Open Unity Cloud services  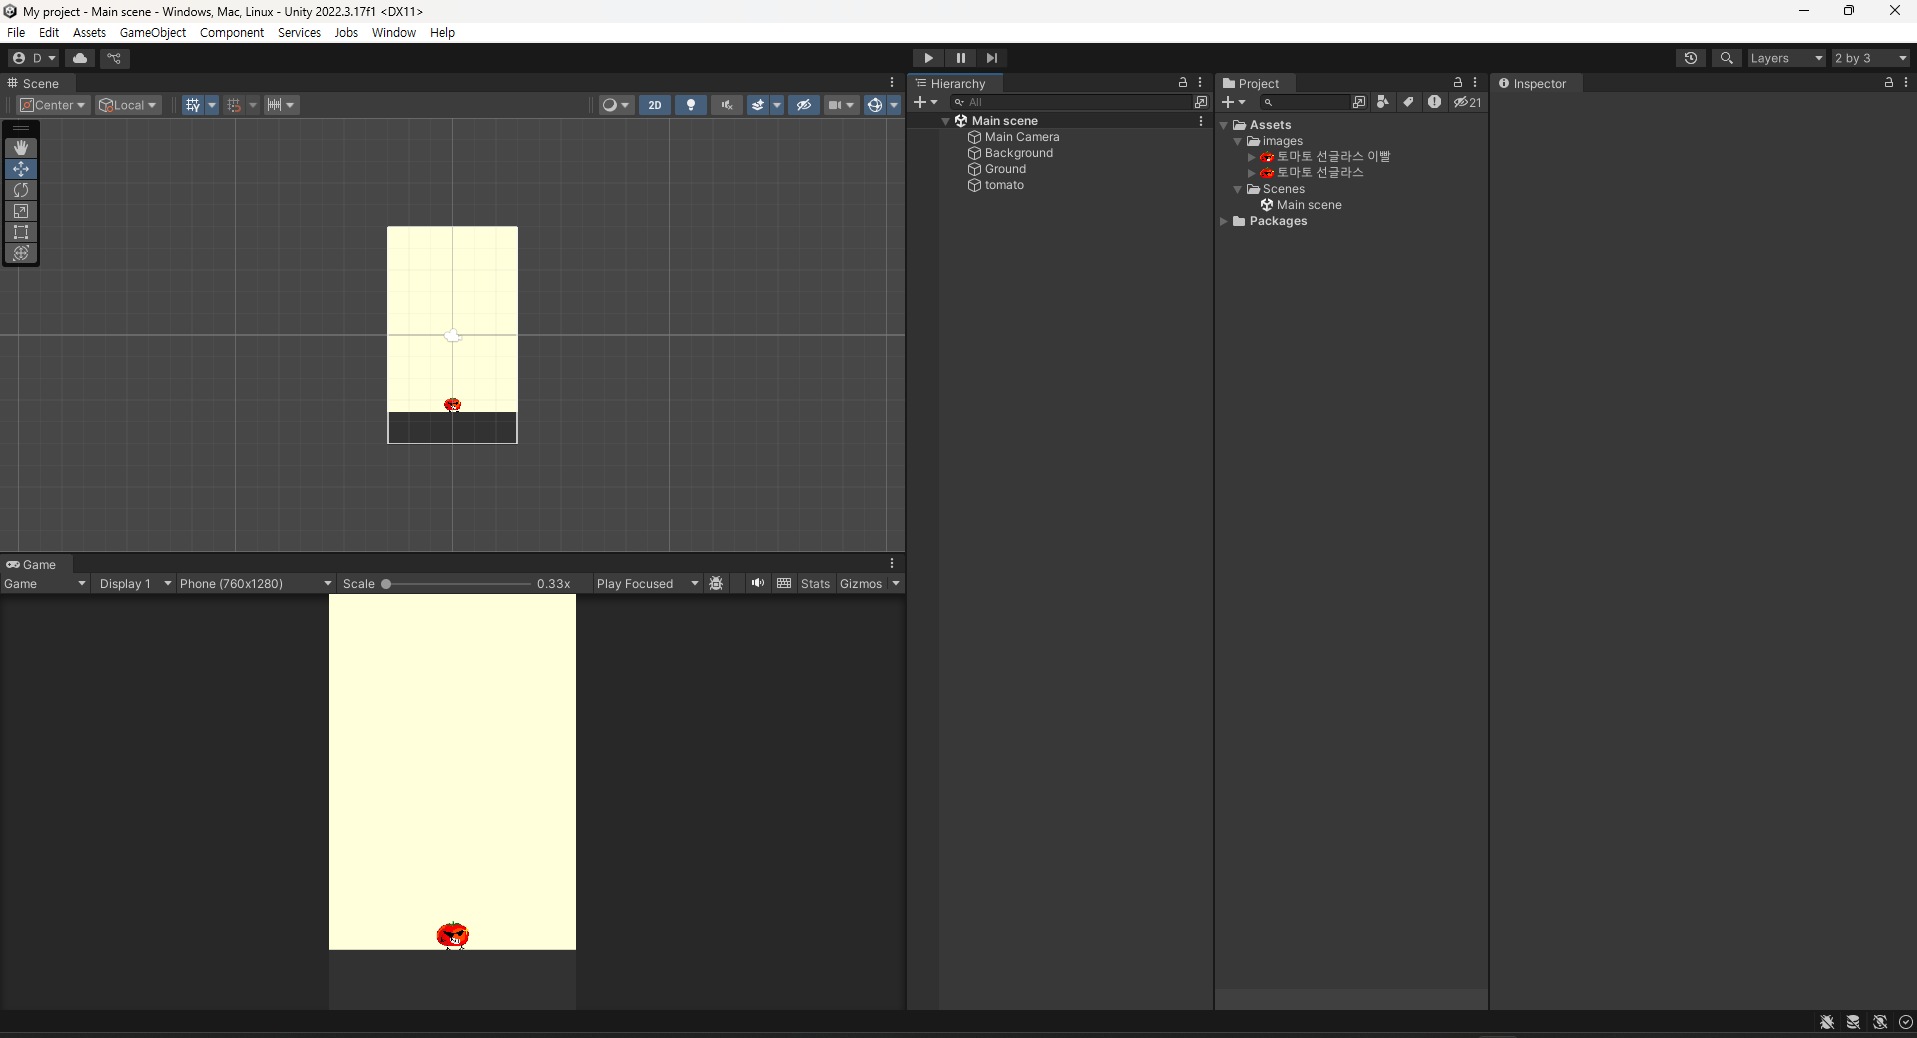(x=80, y=58)
